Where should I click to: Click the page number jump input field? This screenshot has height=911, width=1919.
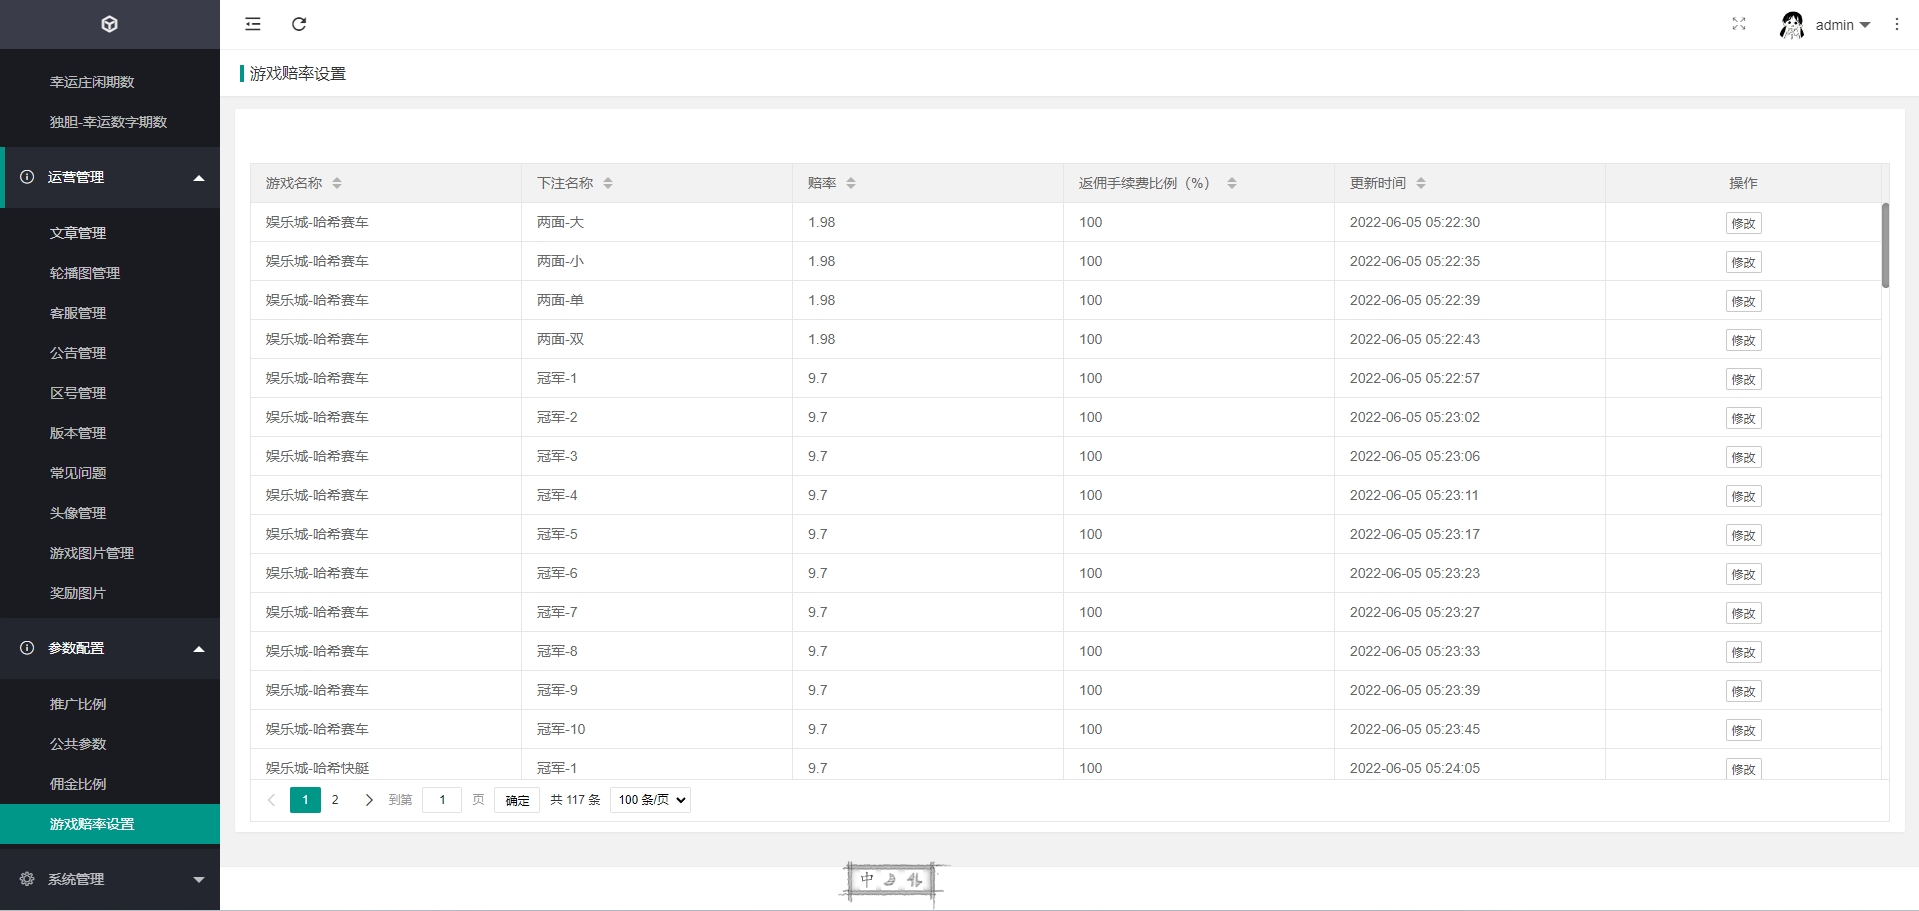tap(442, 800)
